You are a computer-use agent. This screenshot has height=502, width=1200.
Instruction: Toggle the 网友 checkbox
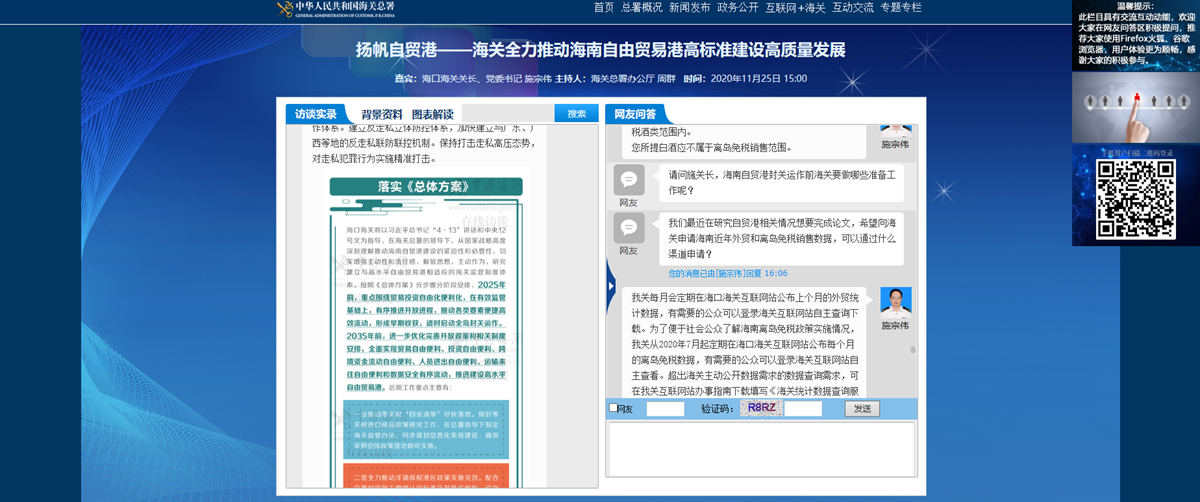tap(613, 408)
